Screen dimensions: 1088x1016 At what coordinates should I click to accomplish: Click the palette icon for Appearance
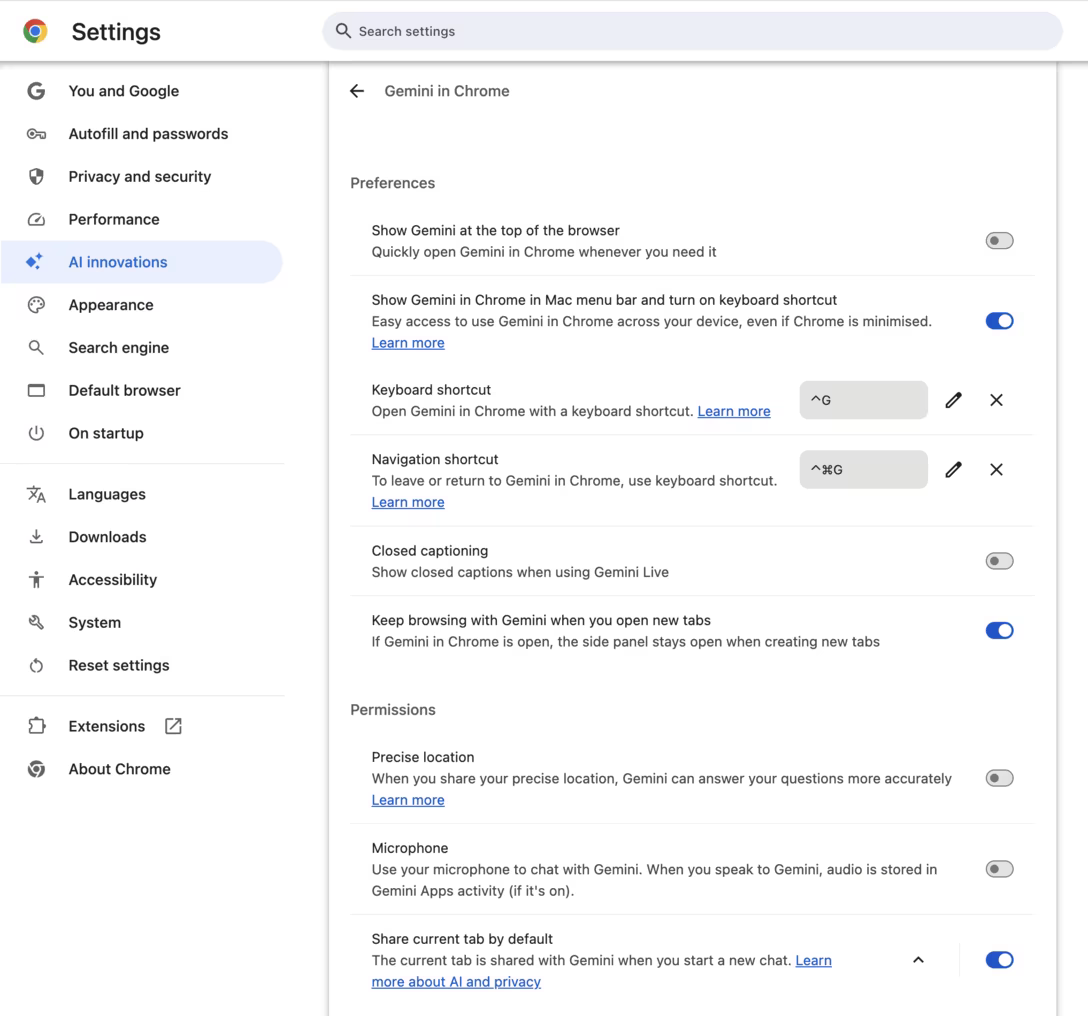click(x=36, y=305)
